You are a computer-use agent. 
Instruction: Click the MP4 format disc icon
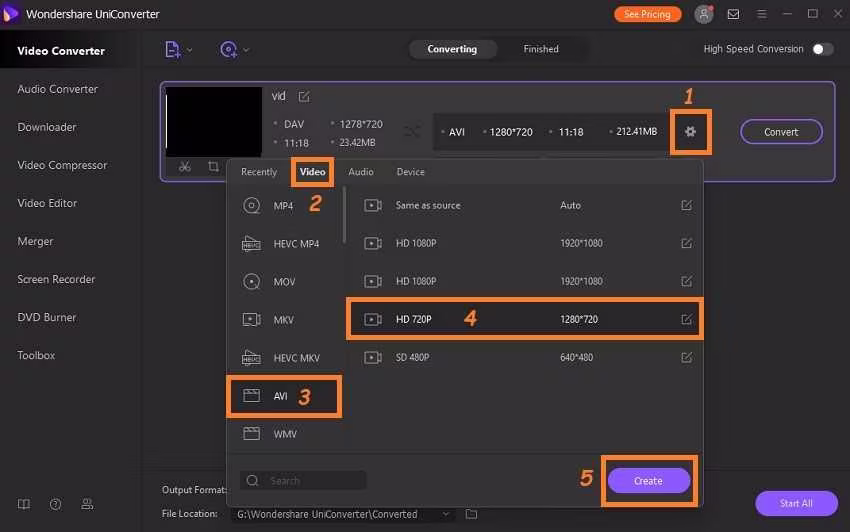pos(251,206)
